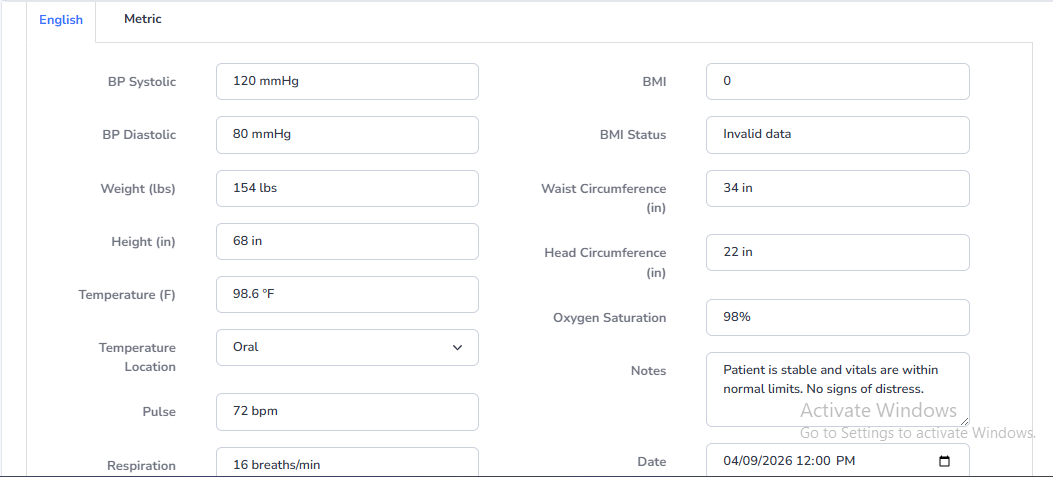Switch to the Metric tab
The image size is (1053, 477).
pos(142,19)
